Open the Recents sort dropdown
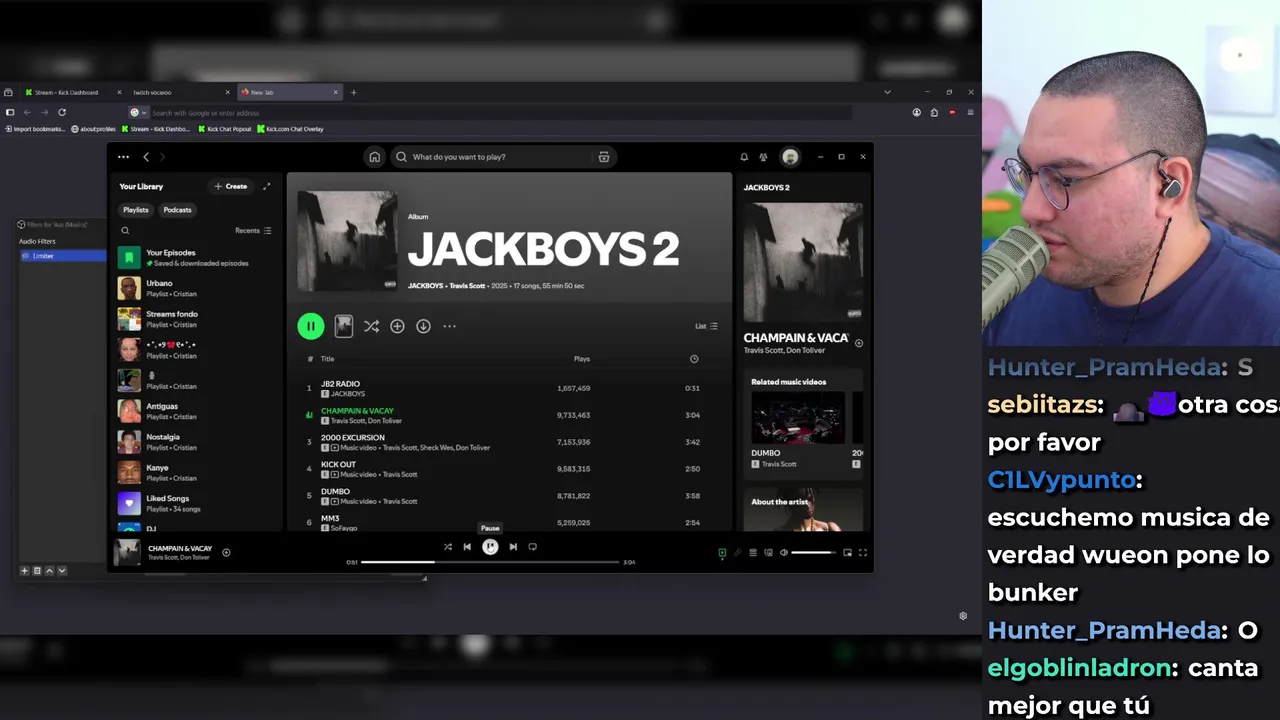 click(x=253, y=231)
